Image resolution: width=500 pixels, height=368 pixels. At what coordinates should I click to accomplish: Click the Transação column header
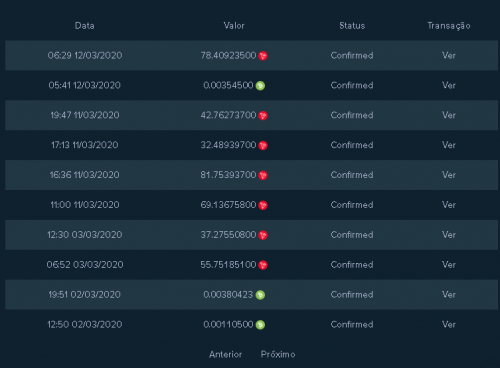449,26
